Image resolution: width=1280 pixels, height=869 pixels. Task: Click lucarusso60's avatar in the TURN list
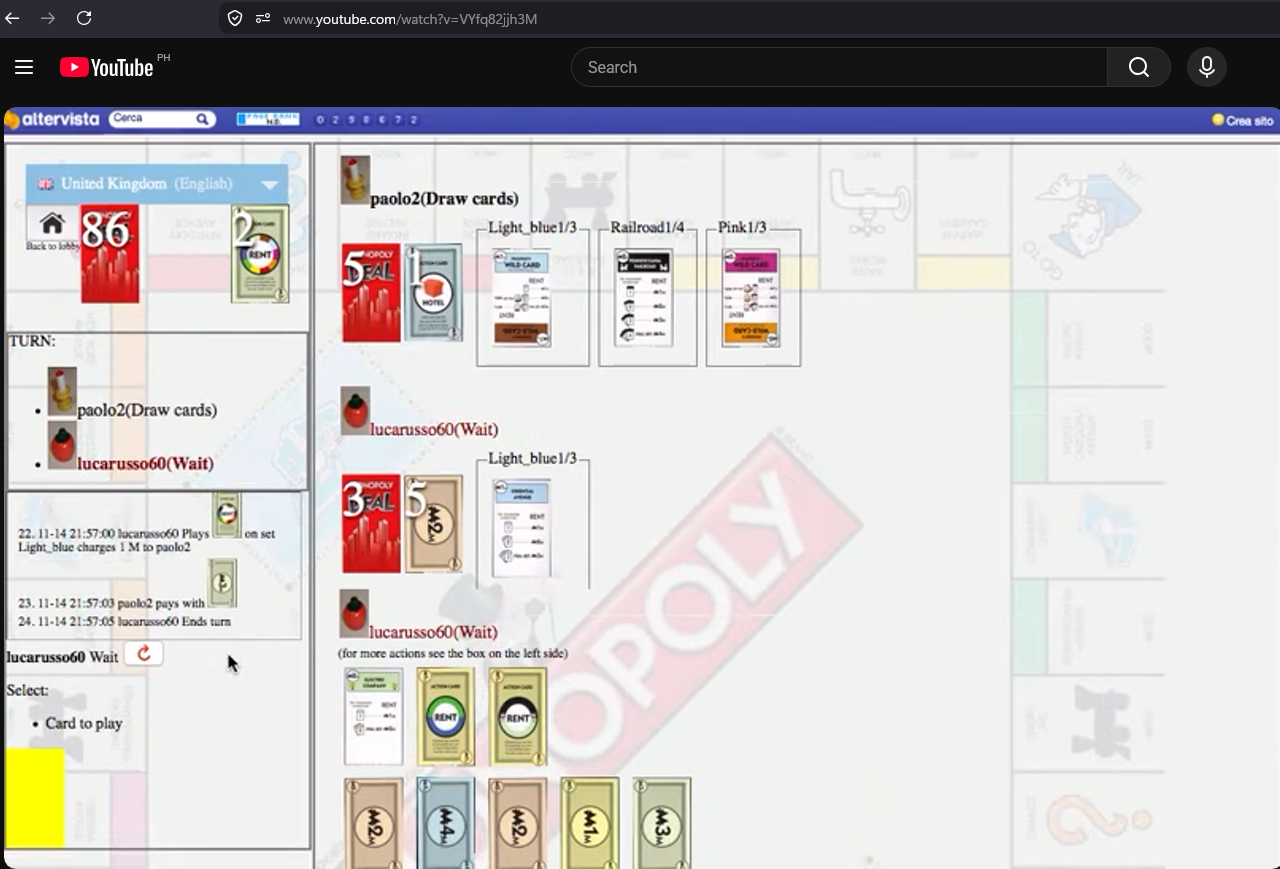pyautogui.click(x=62, y=445)
